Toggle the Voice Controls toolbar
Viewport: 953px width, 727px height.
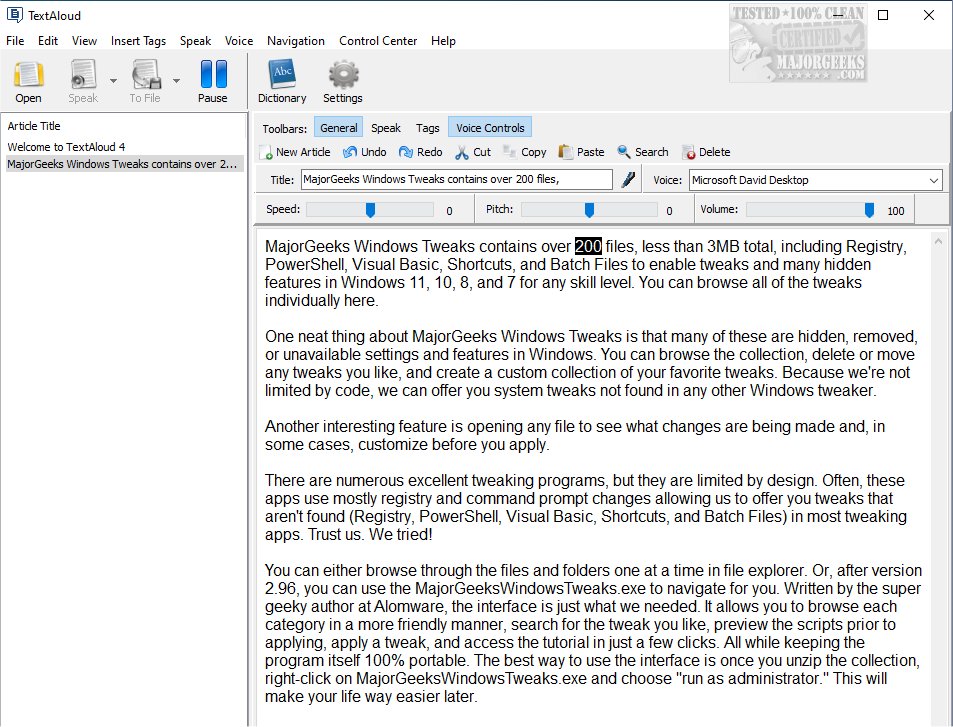click(x=490, y=128)
